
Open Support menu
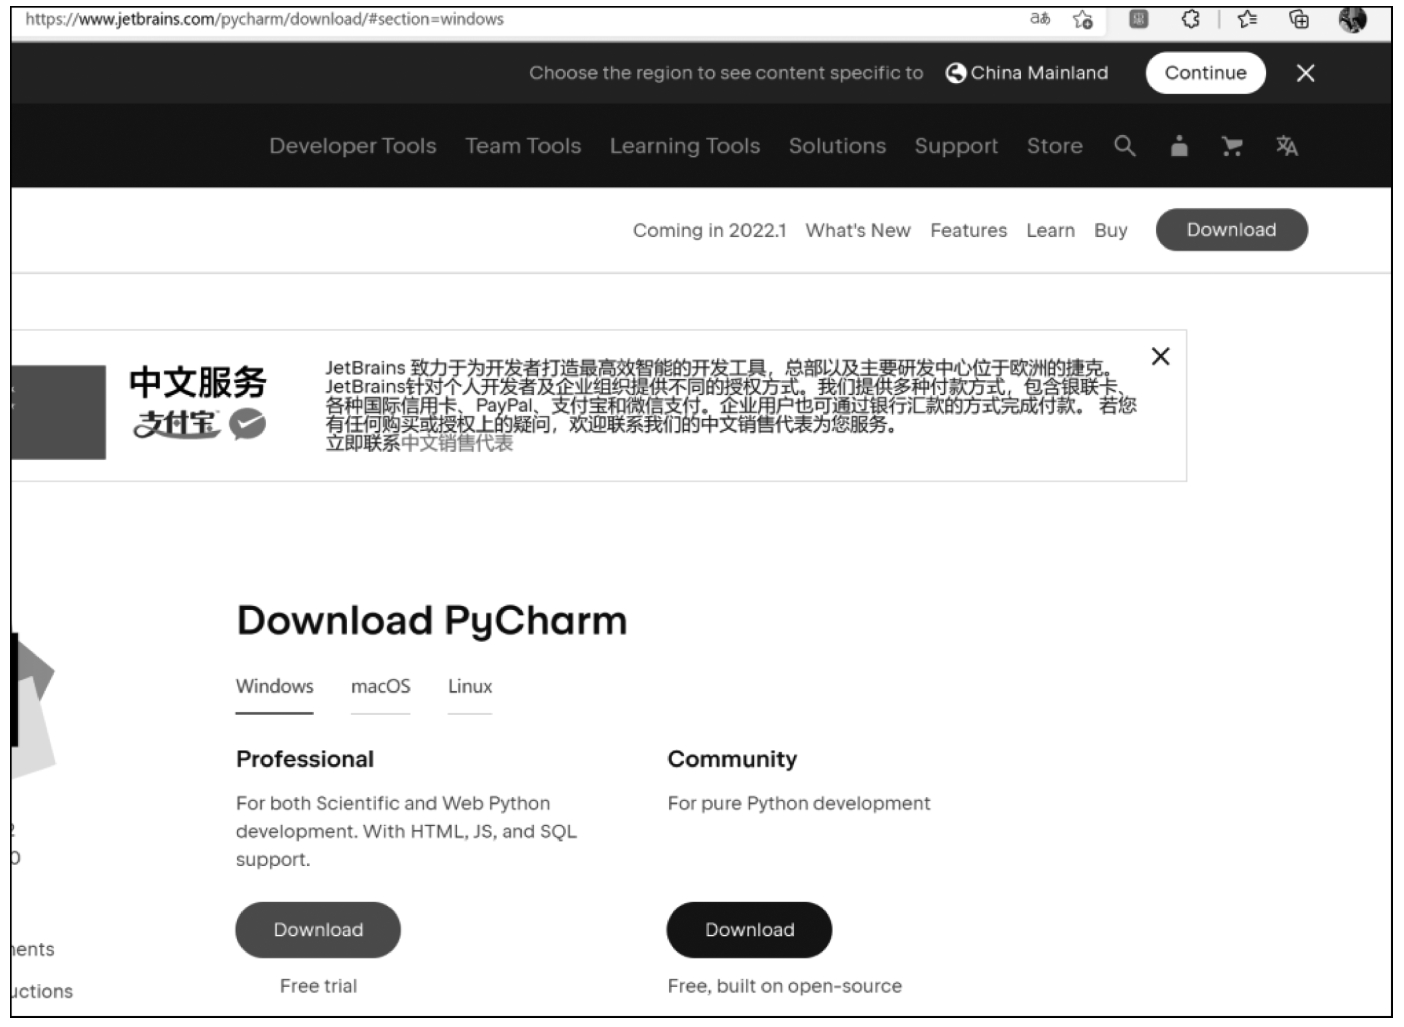(x=956, y=146)
